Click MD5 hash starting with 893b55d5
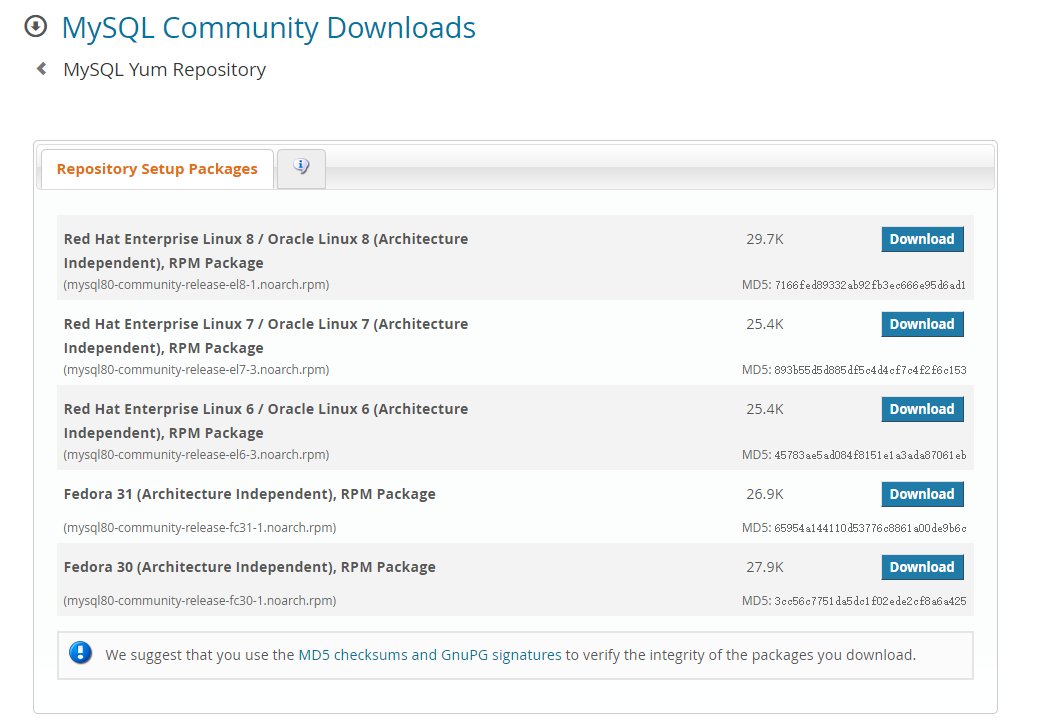This screenshot has width=1040, height=722. tap(870, 370)
